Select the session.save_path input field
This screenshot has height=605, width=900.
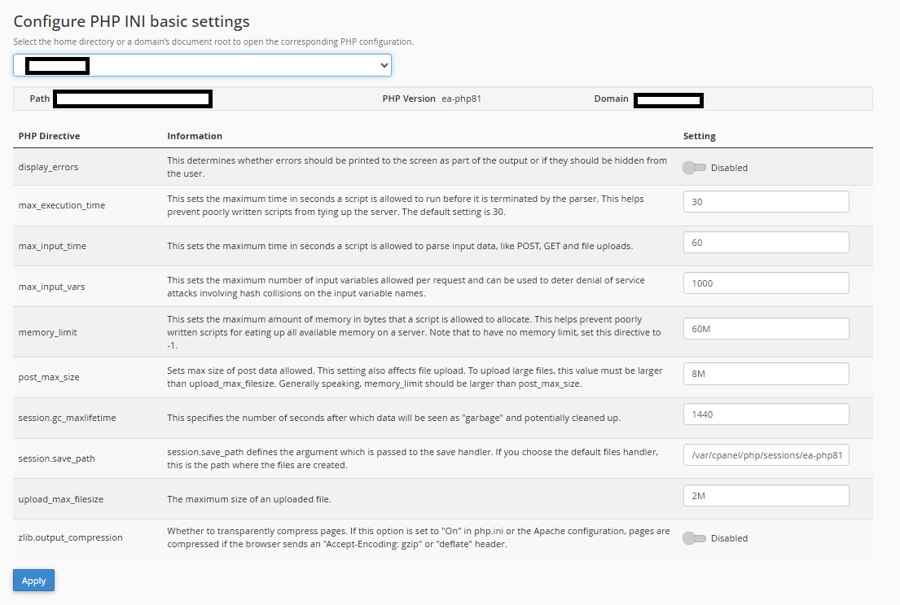coord(766,455)
